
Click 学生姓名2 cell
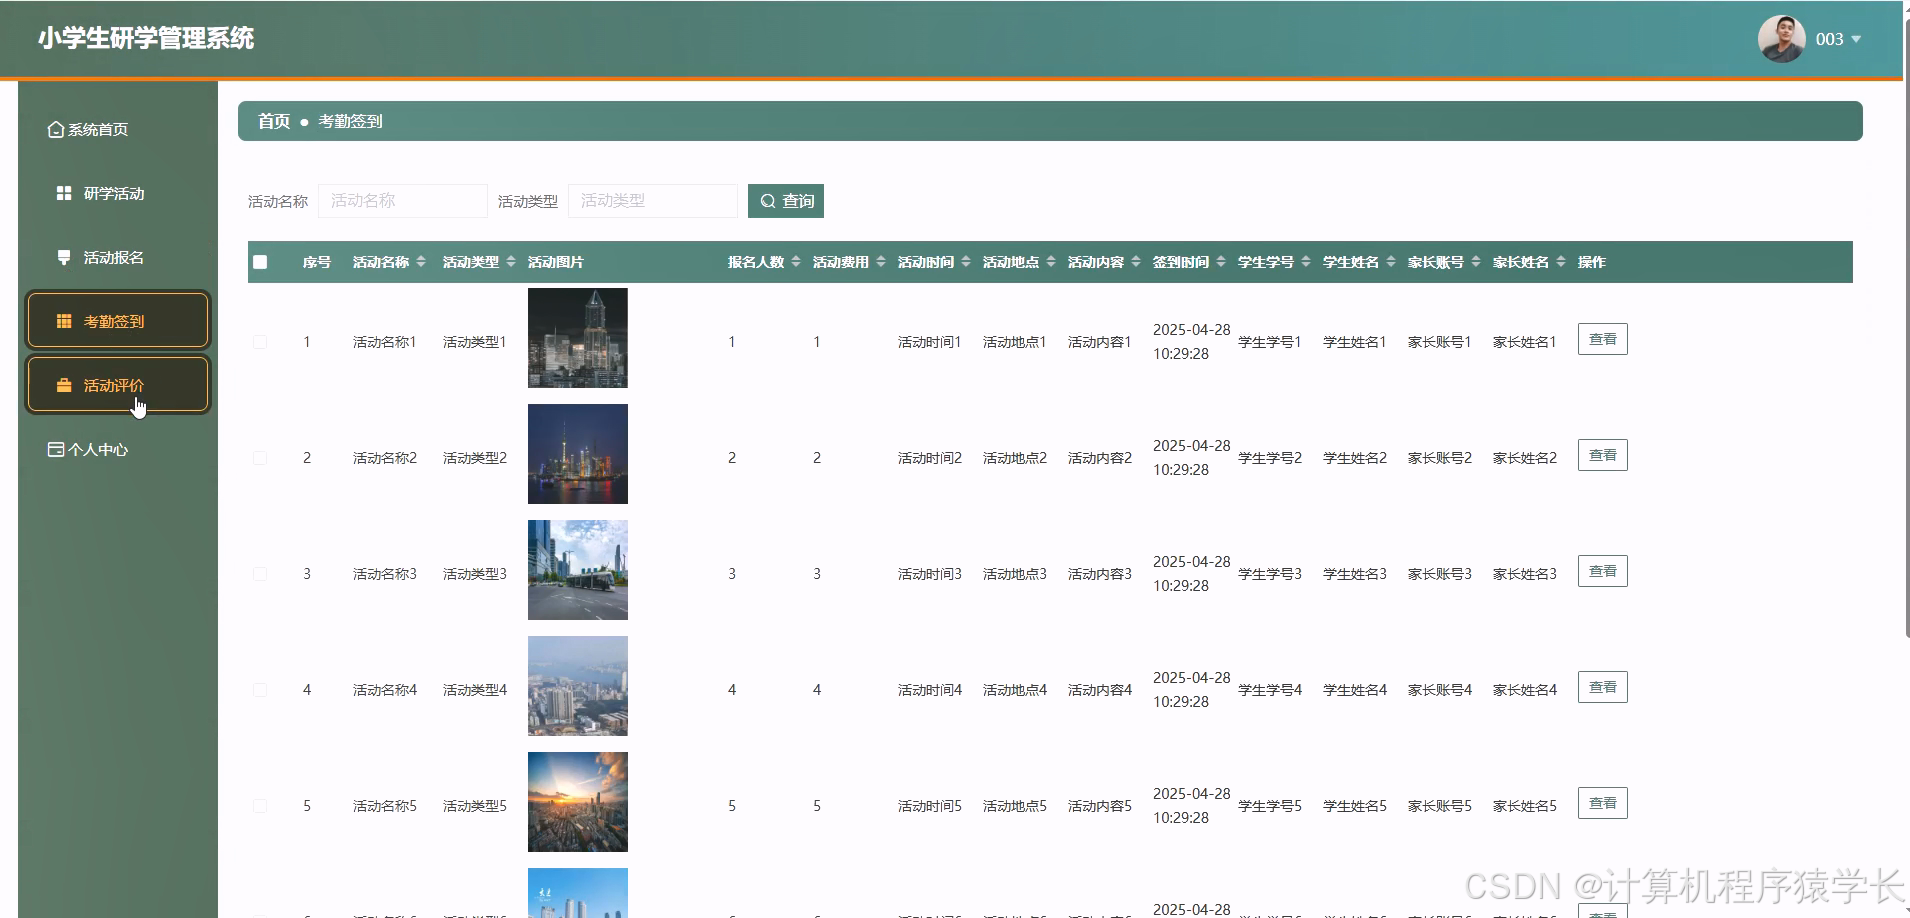pyautogui.click(x=1355, y=458)
